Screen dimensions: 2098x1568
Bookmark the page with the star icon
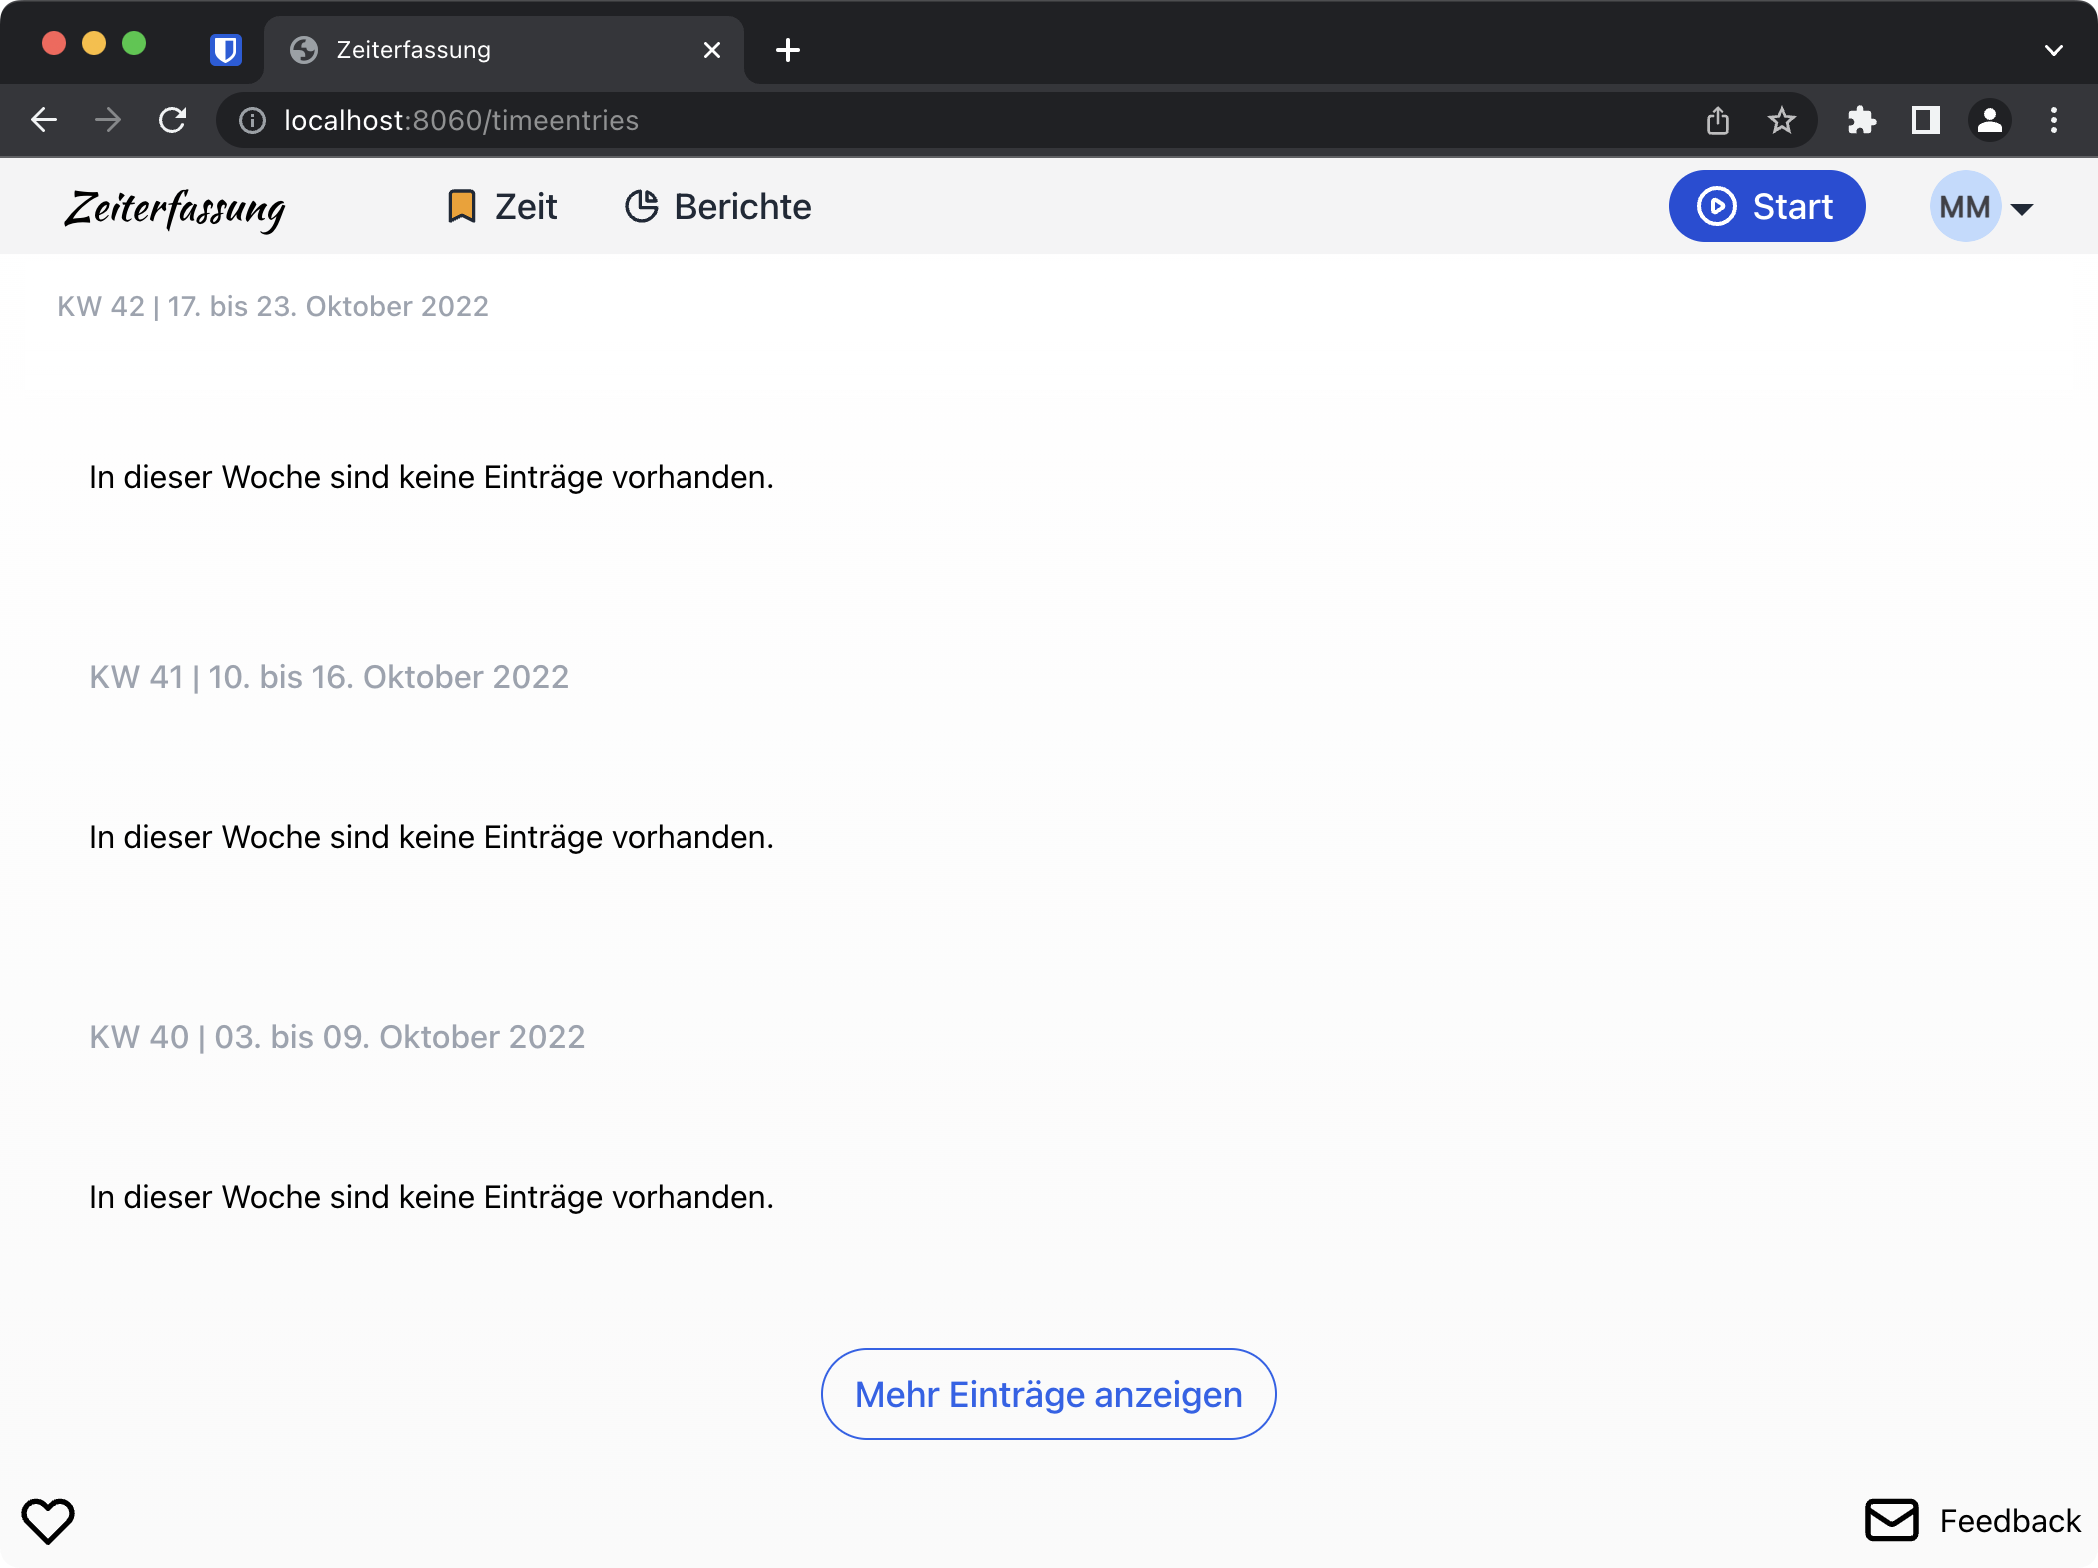tap(1781, 120)
